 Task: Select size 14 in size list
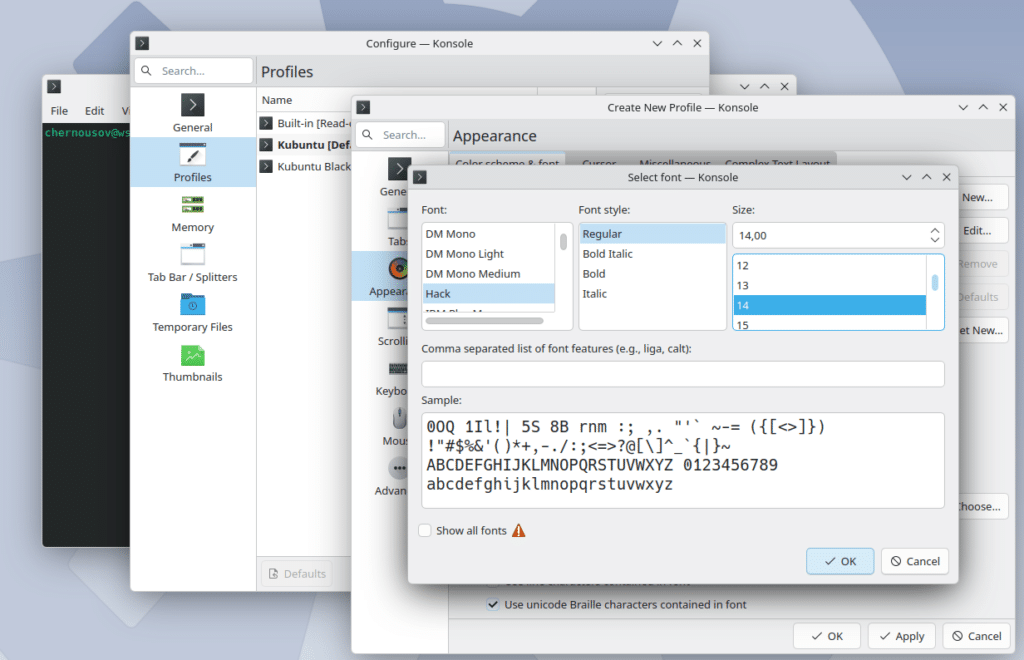[829, 306]
